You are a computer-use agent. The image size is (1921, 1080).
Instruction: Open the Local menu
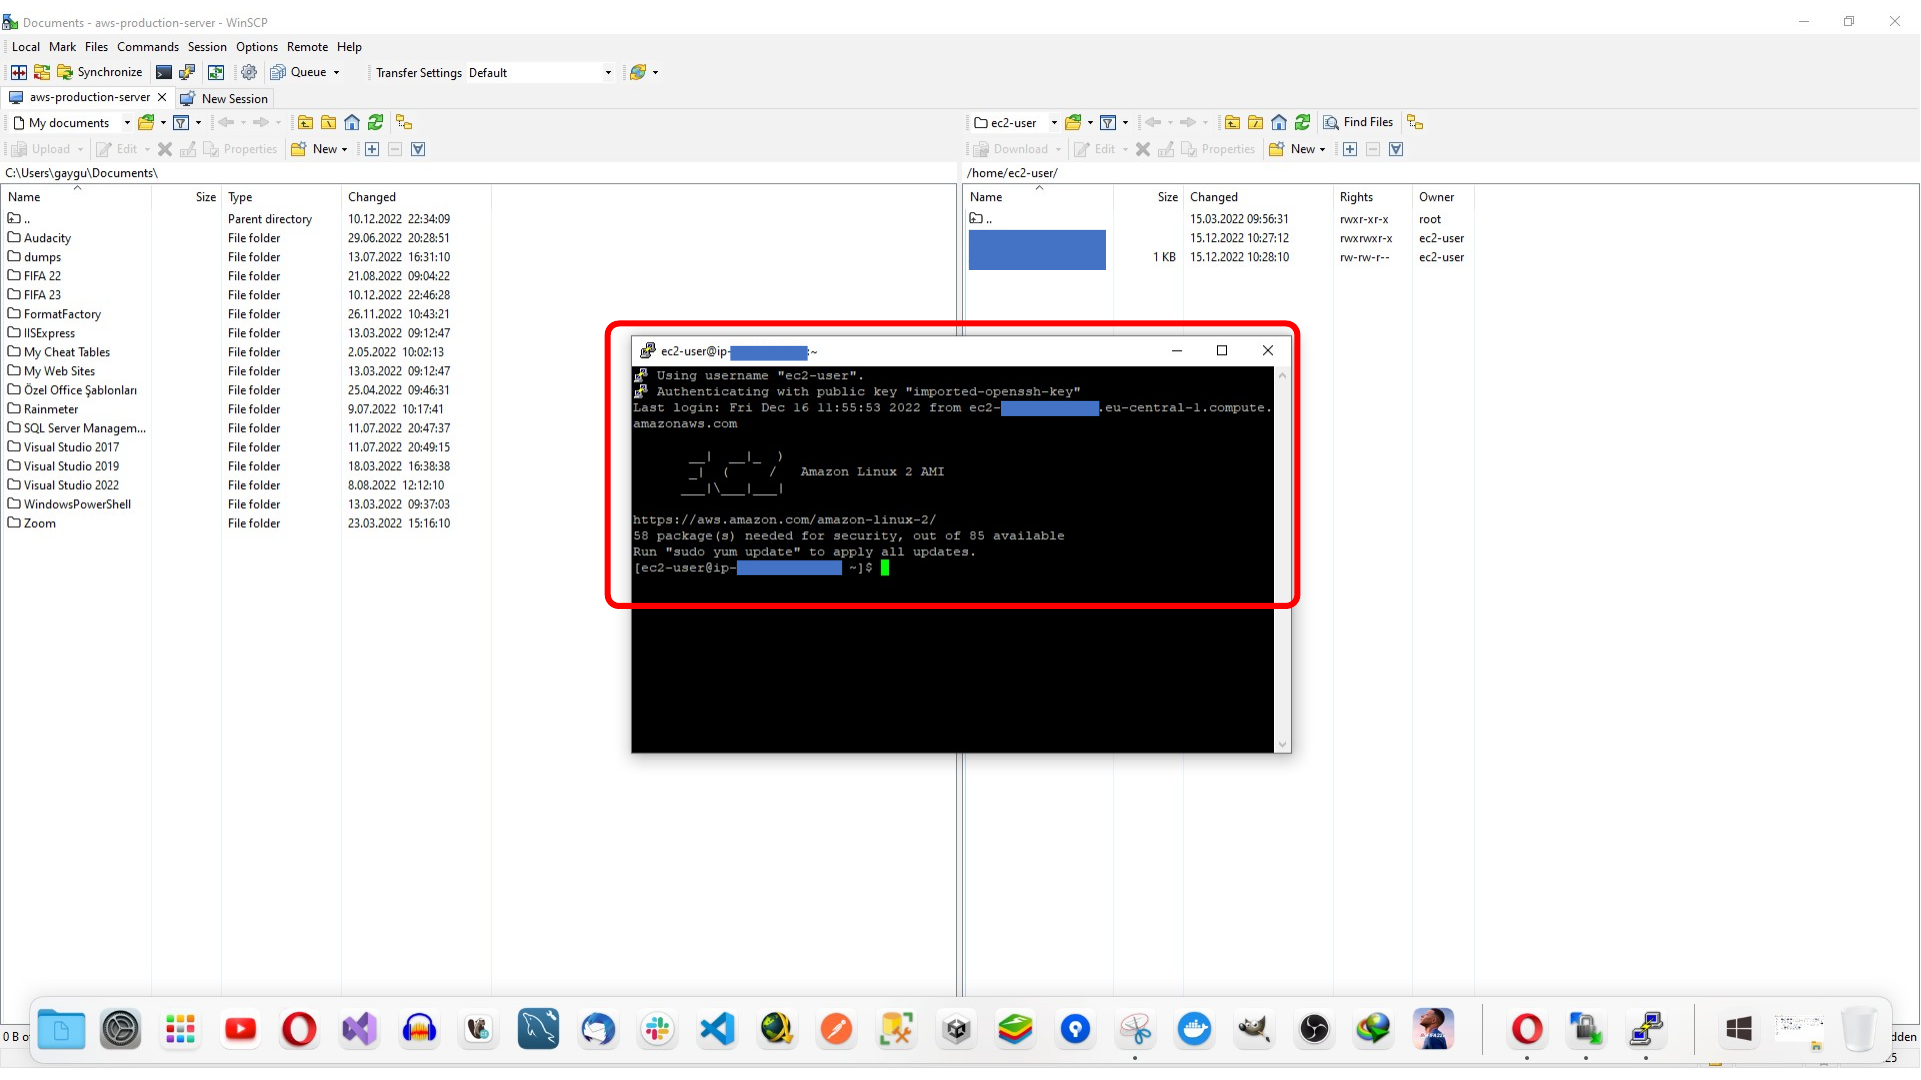tap(26, 47)
